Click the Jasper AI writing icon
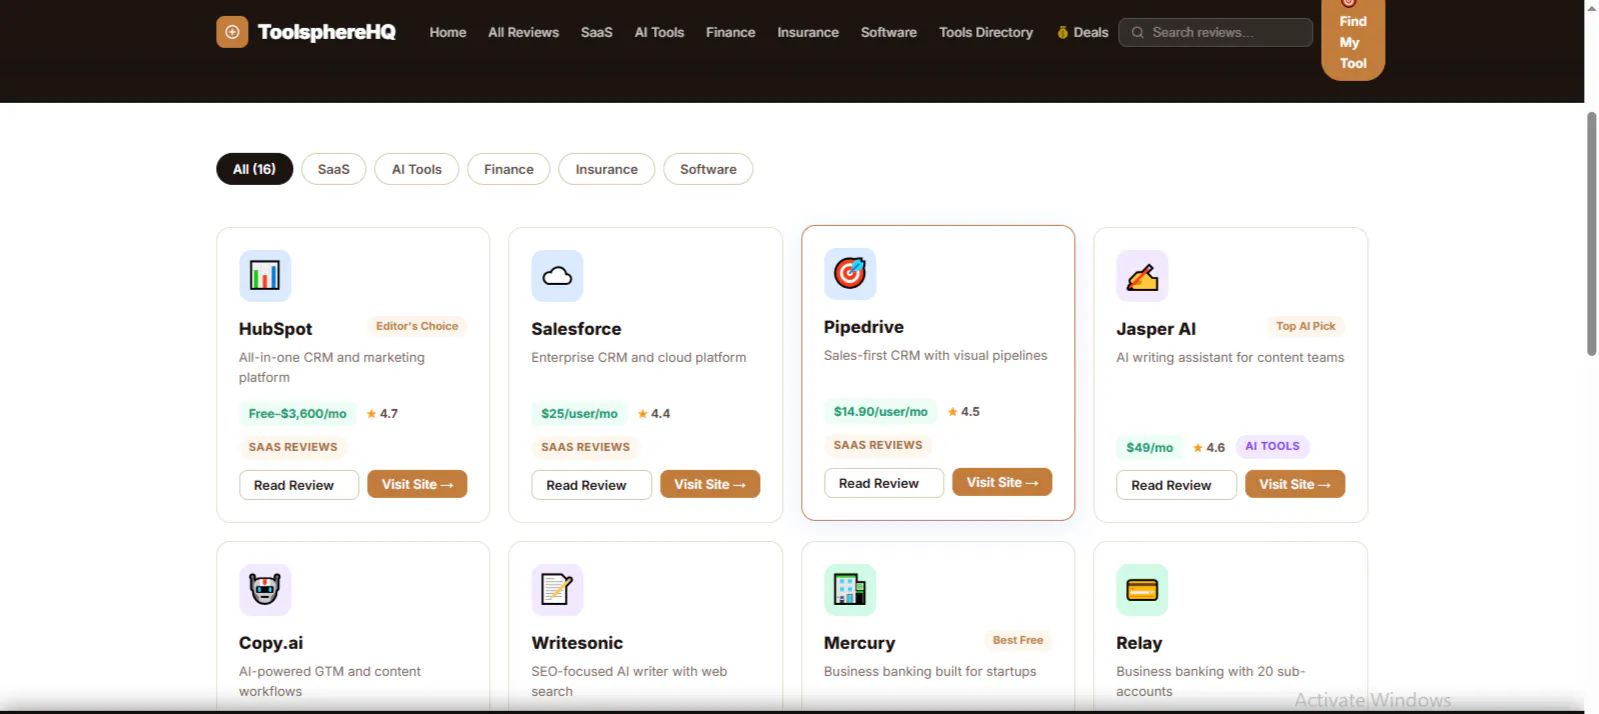The width and height of the screenshot is (1599, 714). click(1142, 276)
